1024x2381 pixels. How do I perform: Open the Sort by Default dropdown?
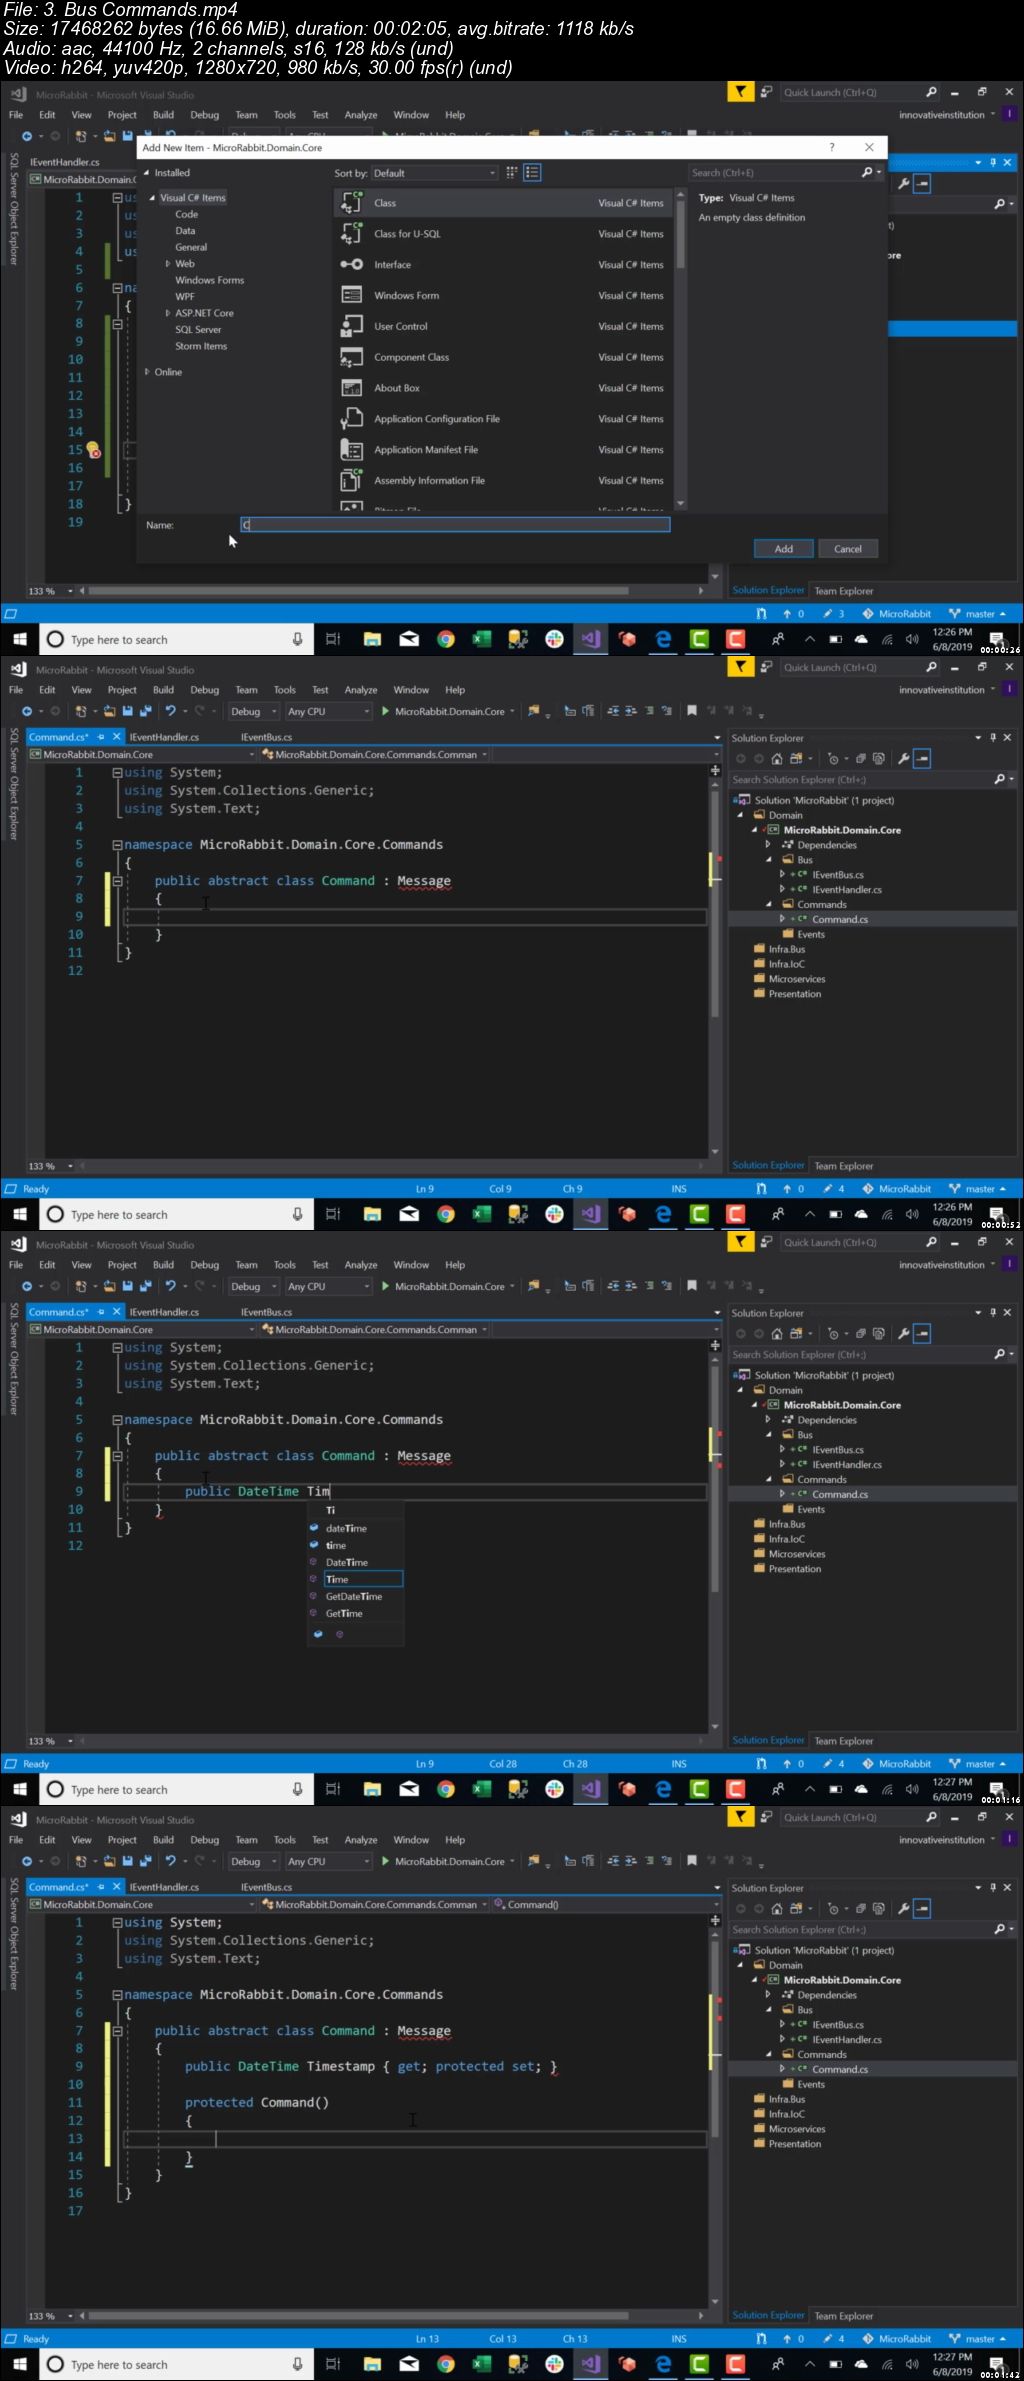point(434,173)
